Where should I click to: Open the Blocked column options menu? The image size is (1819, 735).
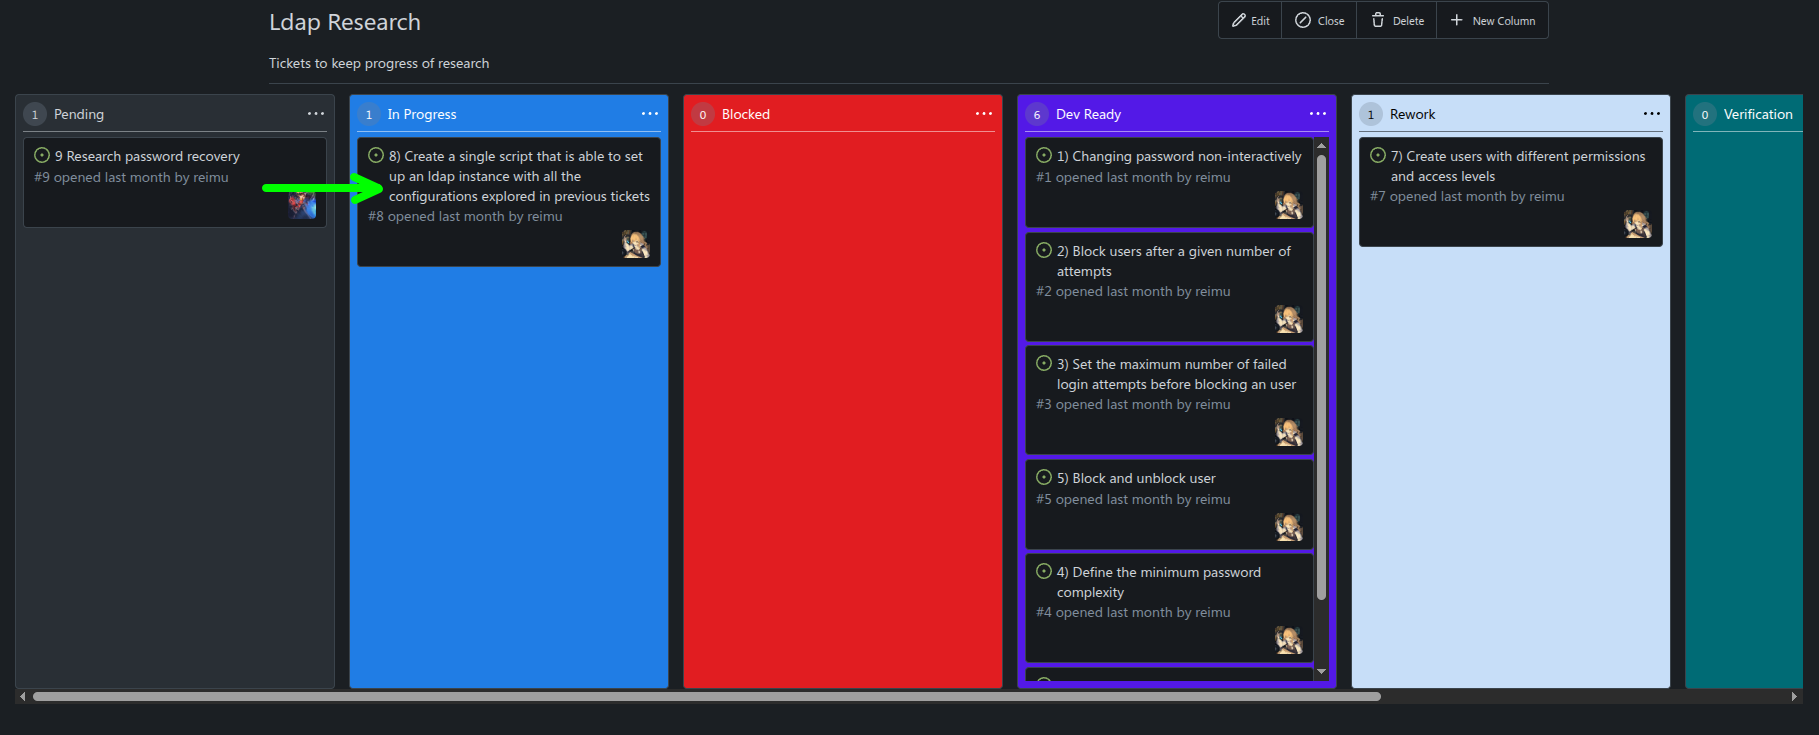click(x=984, y=114)
